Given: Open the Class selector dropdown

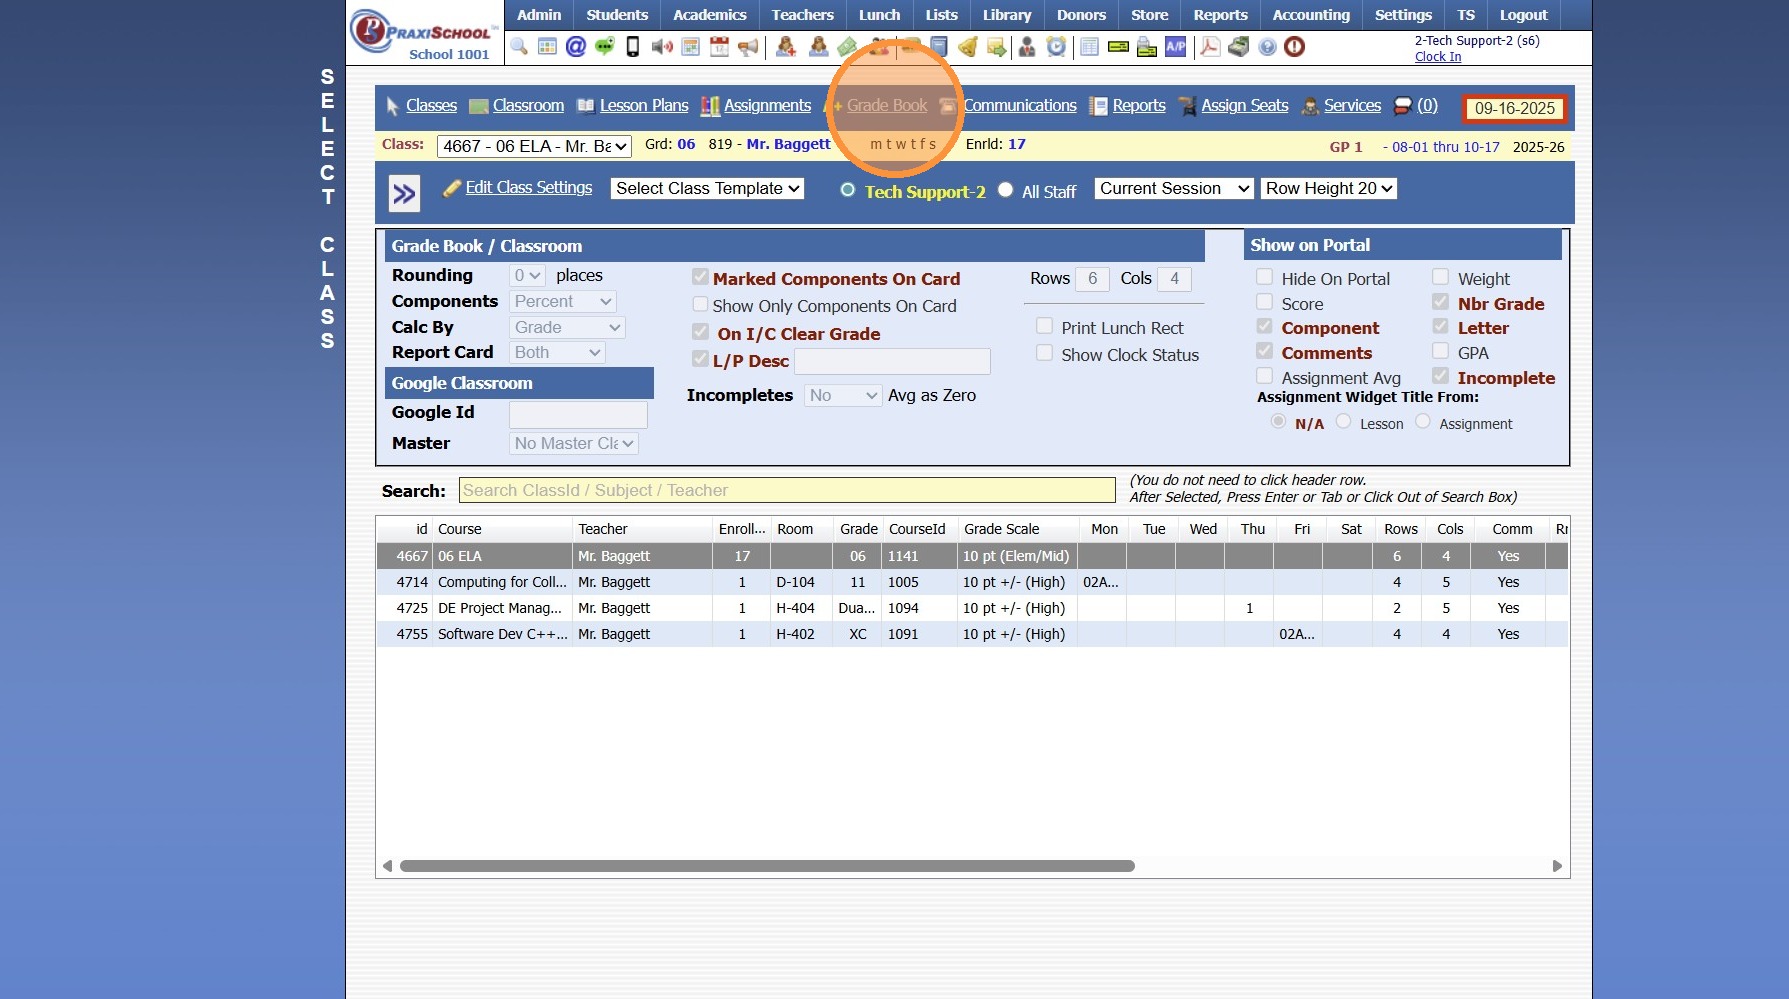Looking at the screenshot, I should pyautogui.click(x=535, y=147).
